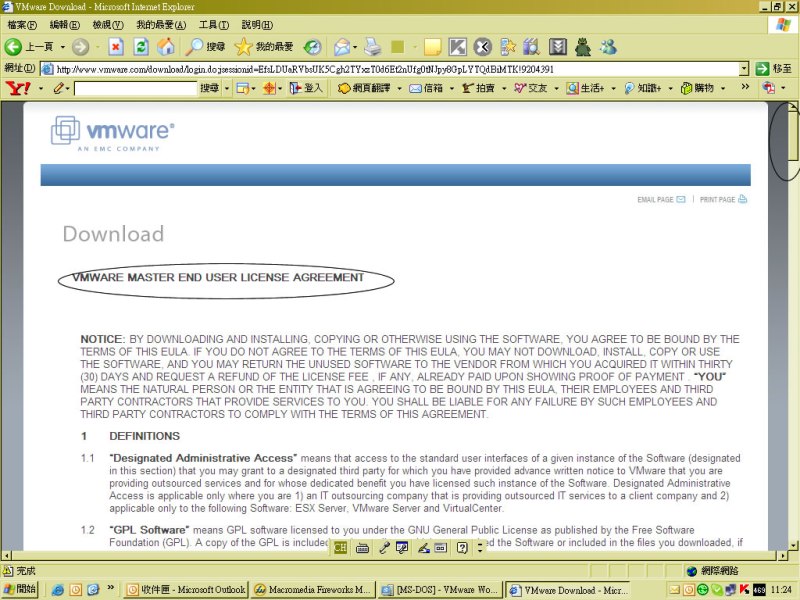The height and width of the screenshot is (600, 800).
Task: Expand the Back button history dropdown
Action: pos(63,47)
